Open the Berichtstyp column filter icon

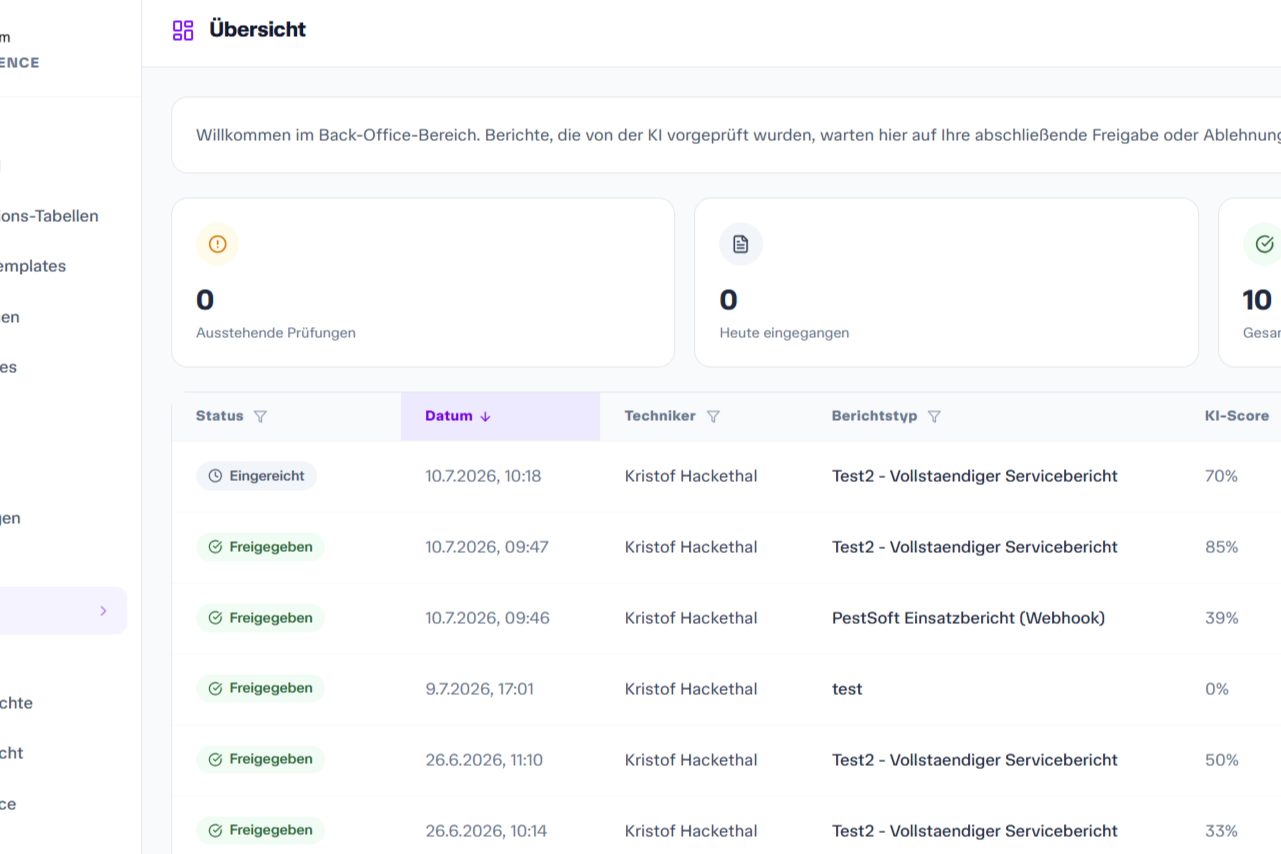coord(934,416)
